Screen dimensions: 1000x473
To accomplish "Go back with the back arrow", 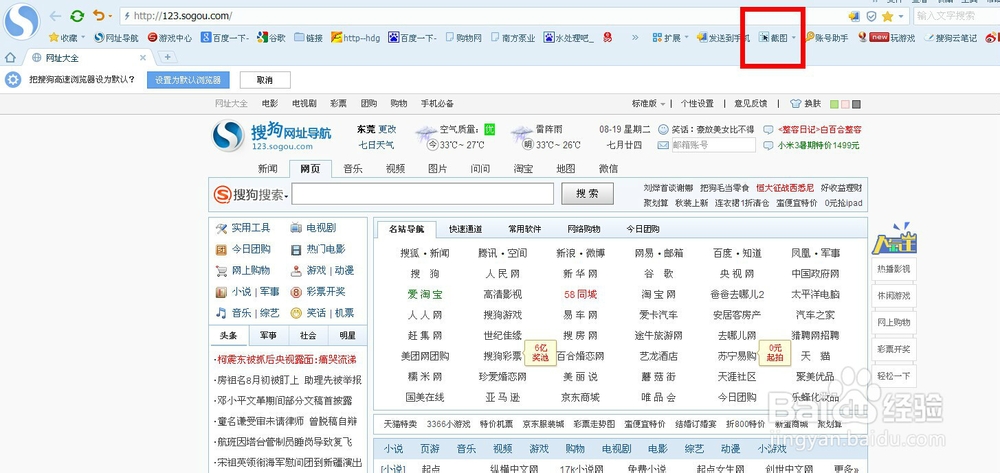I will (x=55, y=16).
